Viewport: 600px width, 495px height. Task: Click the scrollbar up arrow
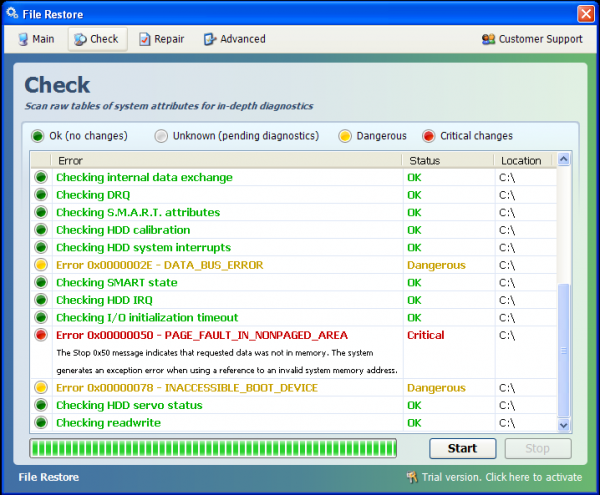coord(563,159)
